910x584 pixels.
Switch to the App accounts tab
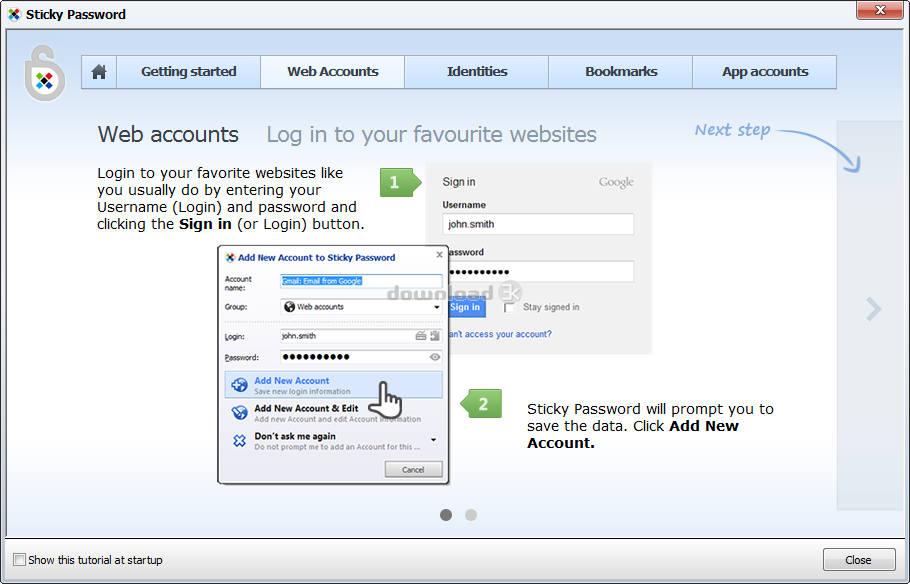point(764,72)
